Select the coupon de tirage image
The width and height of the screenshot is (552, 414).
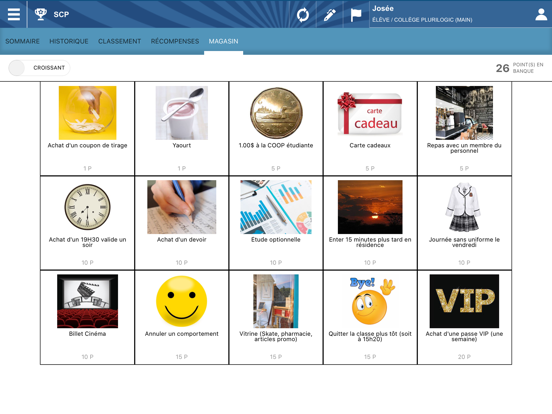point(87,113)
